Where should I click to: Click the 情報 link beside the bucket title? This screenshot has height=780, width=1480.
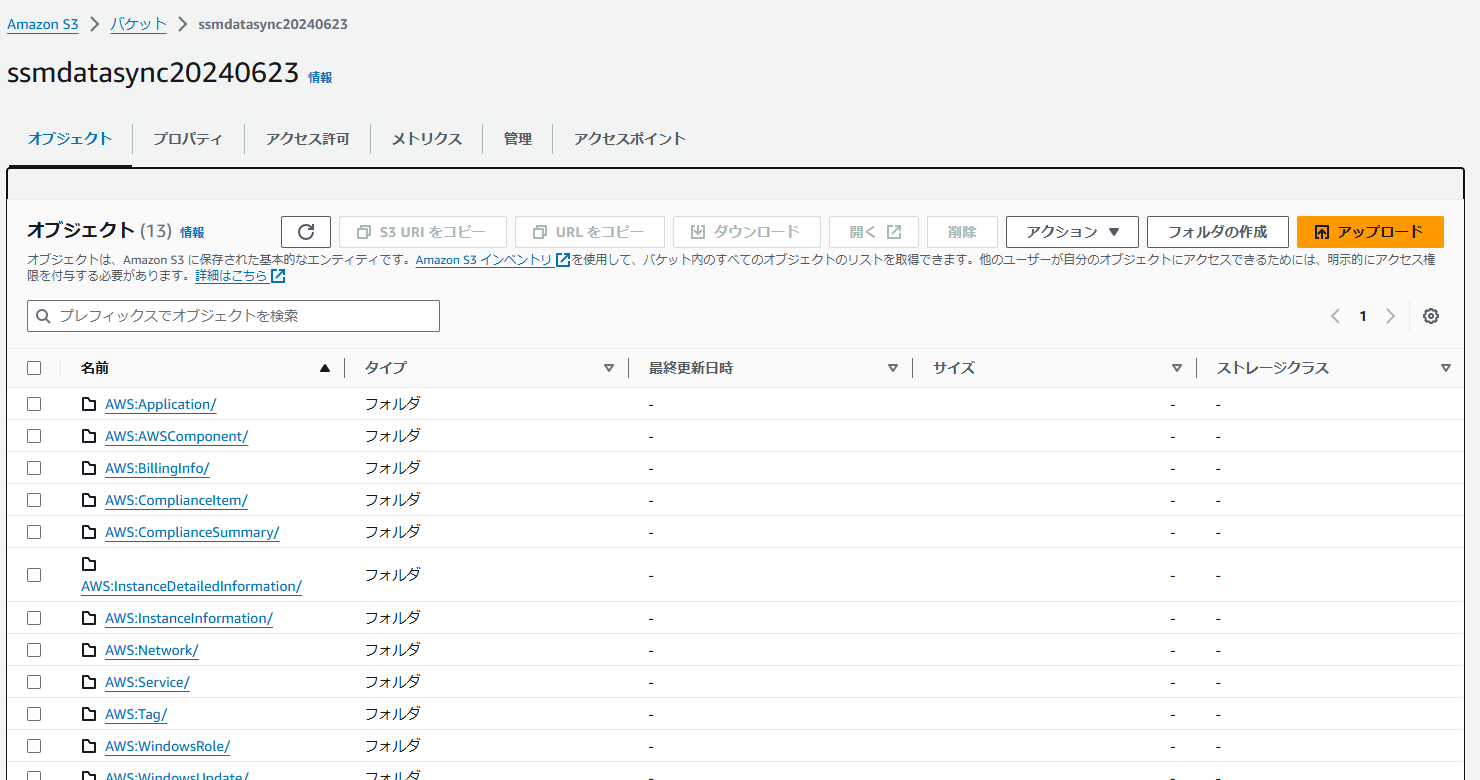(320, 77)
